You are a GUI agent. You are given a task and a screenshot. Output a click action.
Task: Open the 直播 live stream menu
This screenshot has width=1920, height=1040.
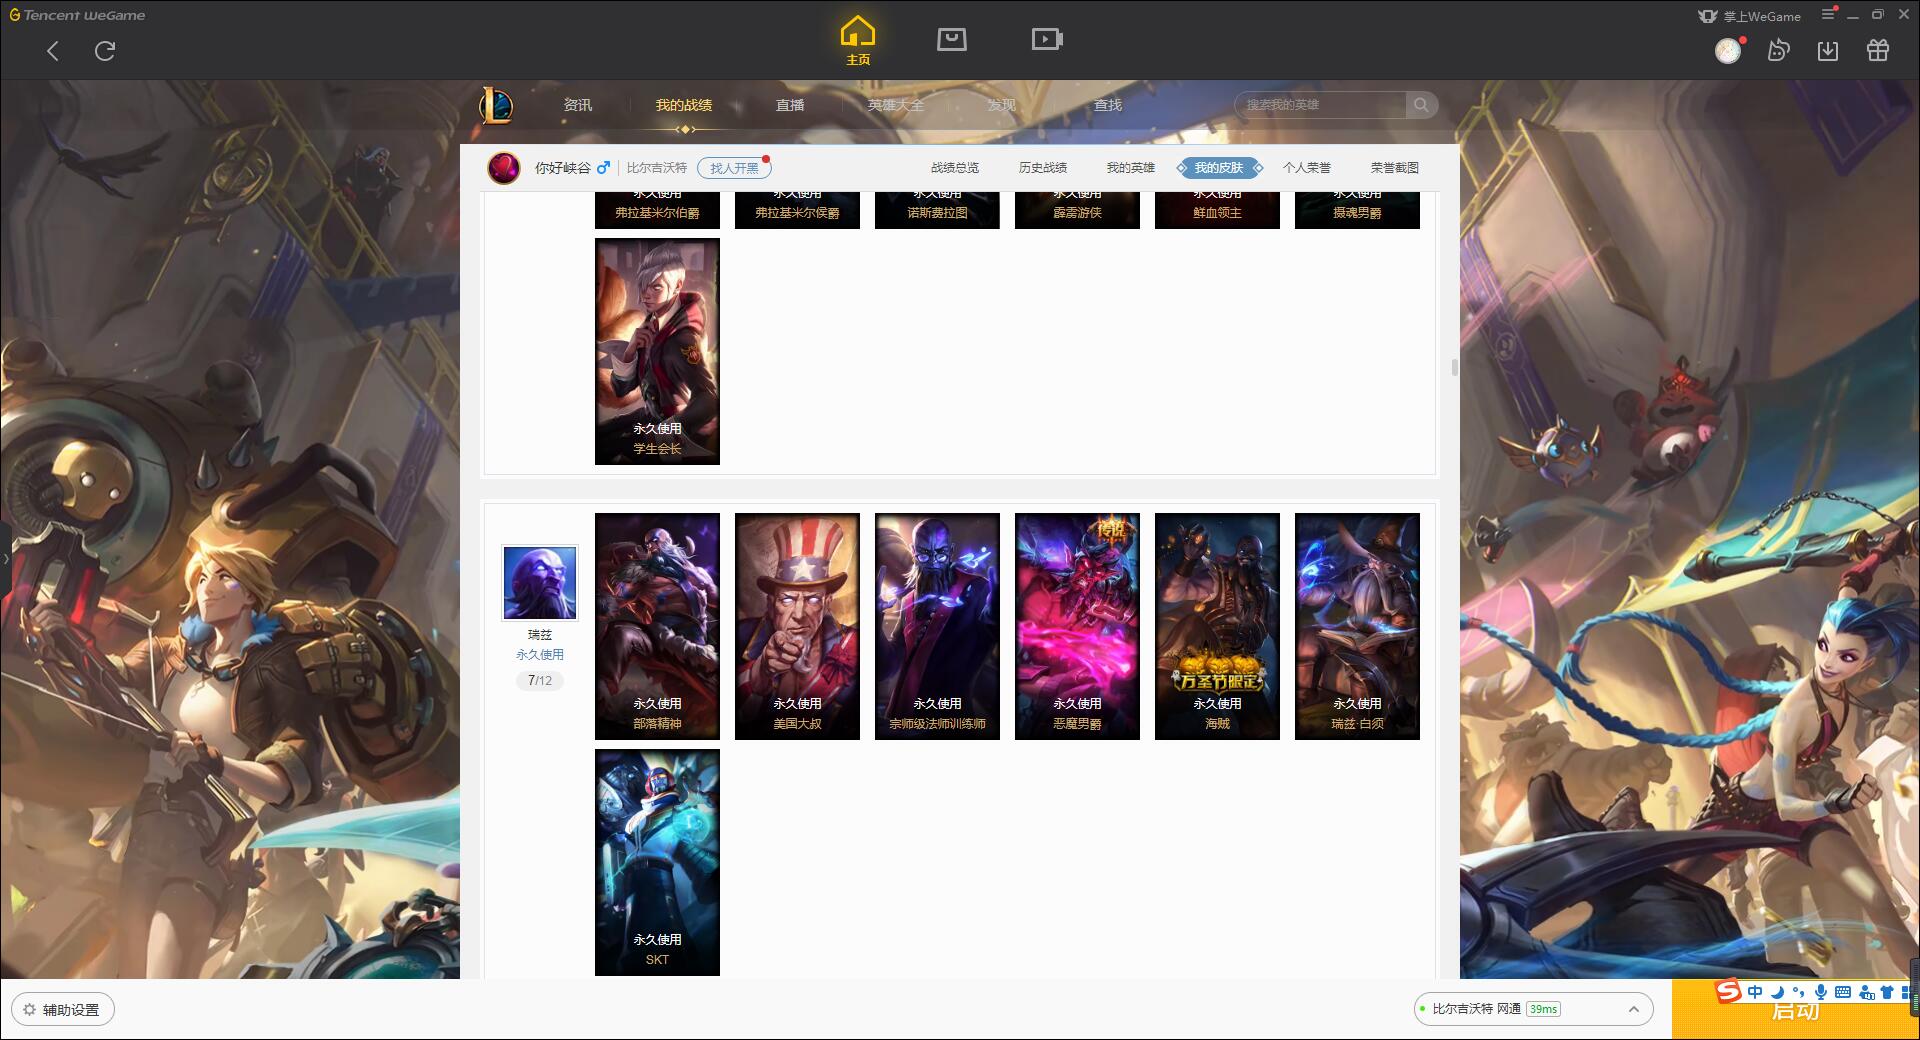coord(790,105)
